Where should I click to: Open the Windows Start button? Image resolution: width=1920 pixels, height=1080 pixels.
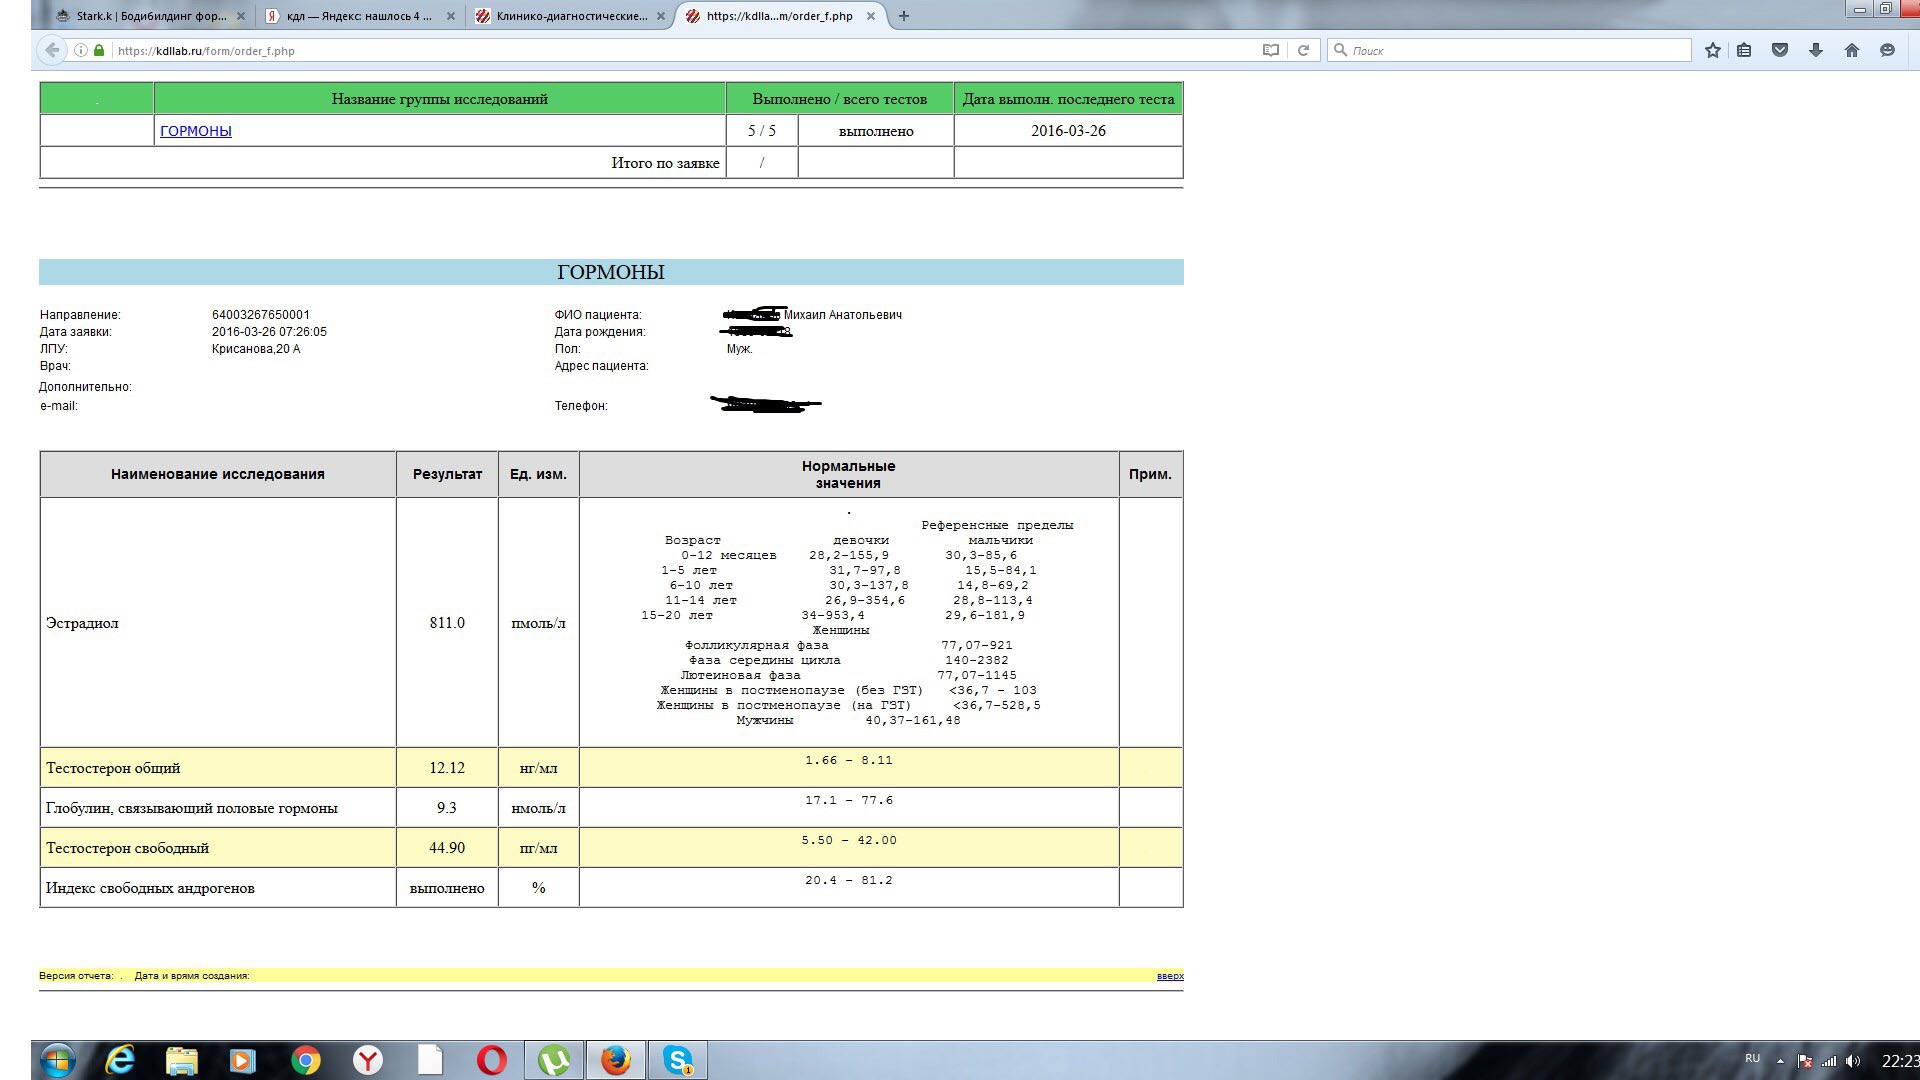(x=57, y=1060)
